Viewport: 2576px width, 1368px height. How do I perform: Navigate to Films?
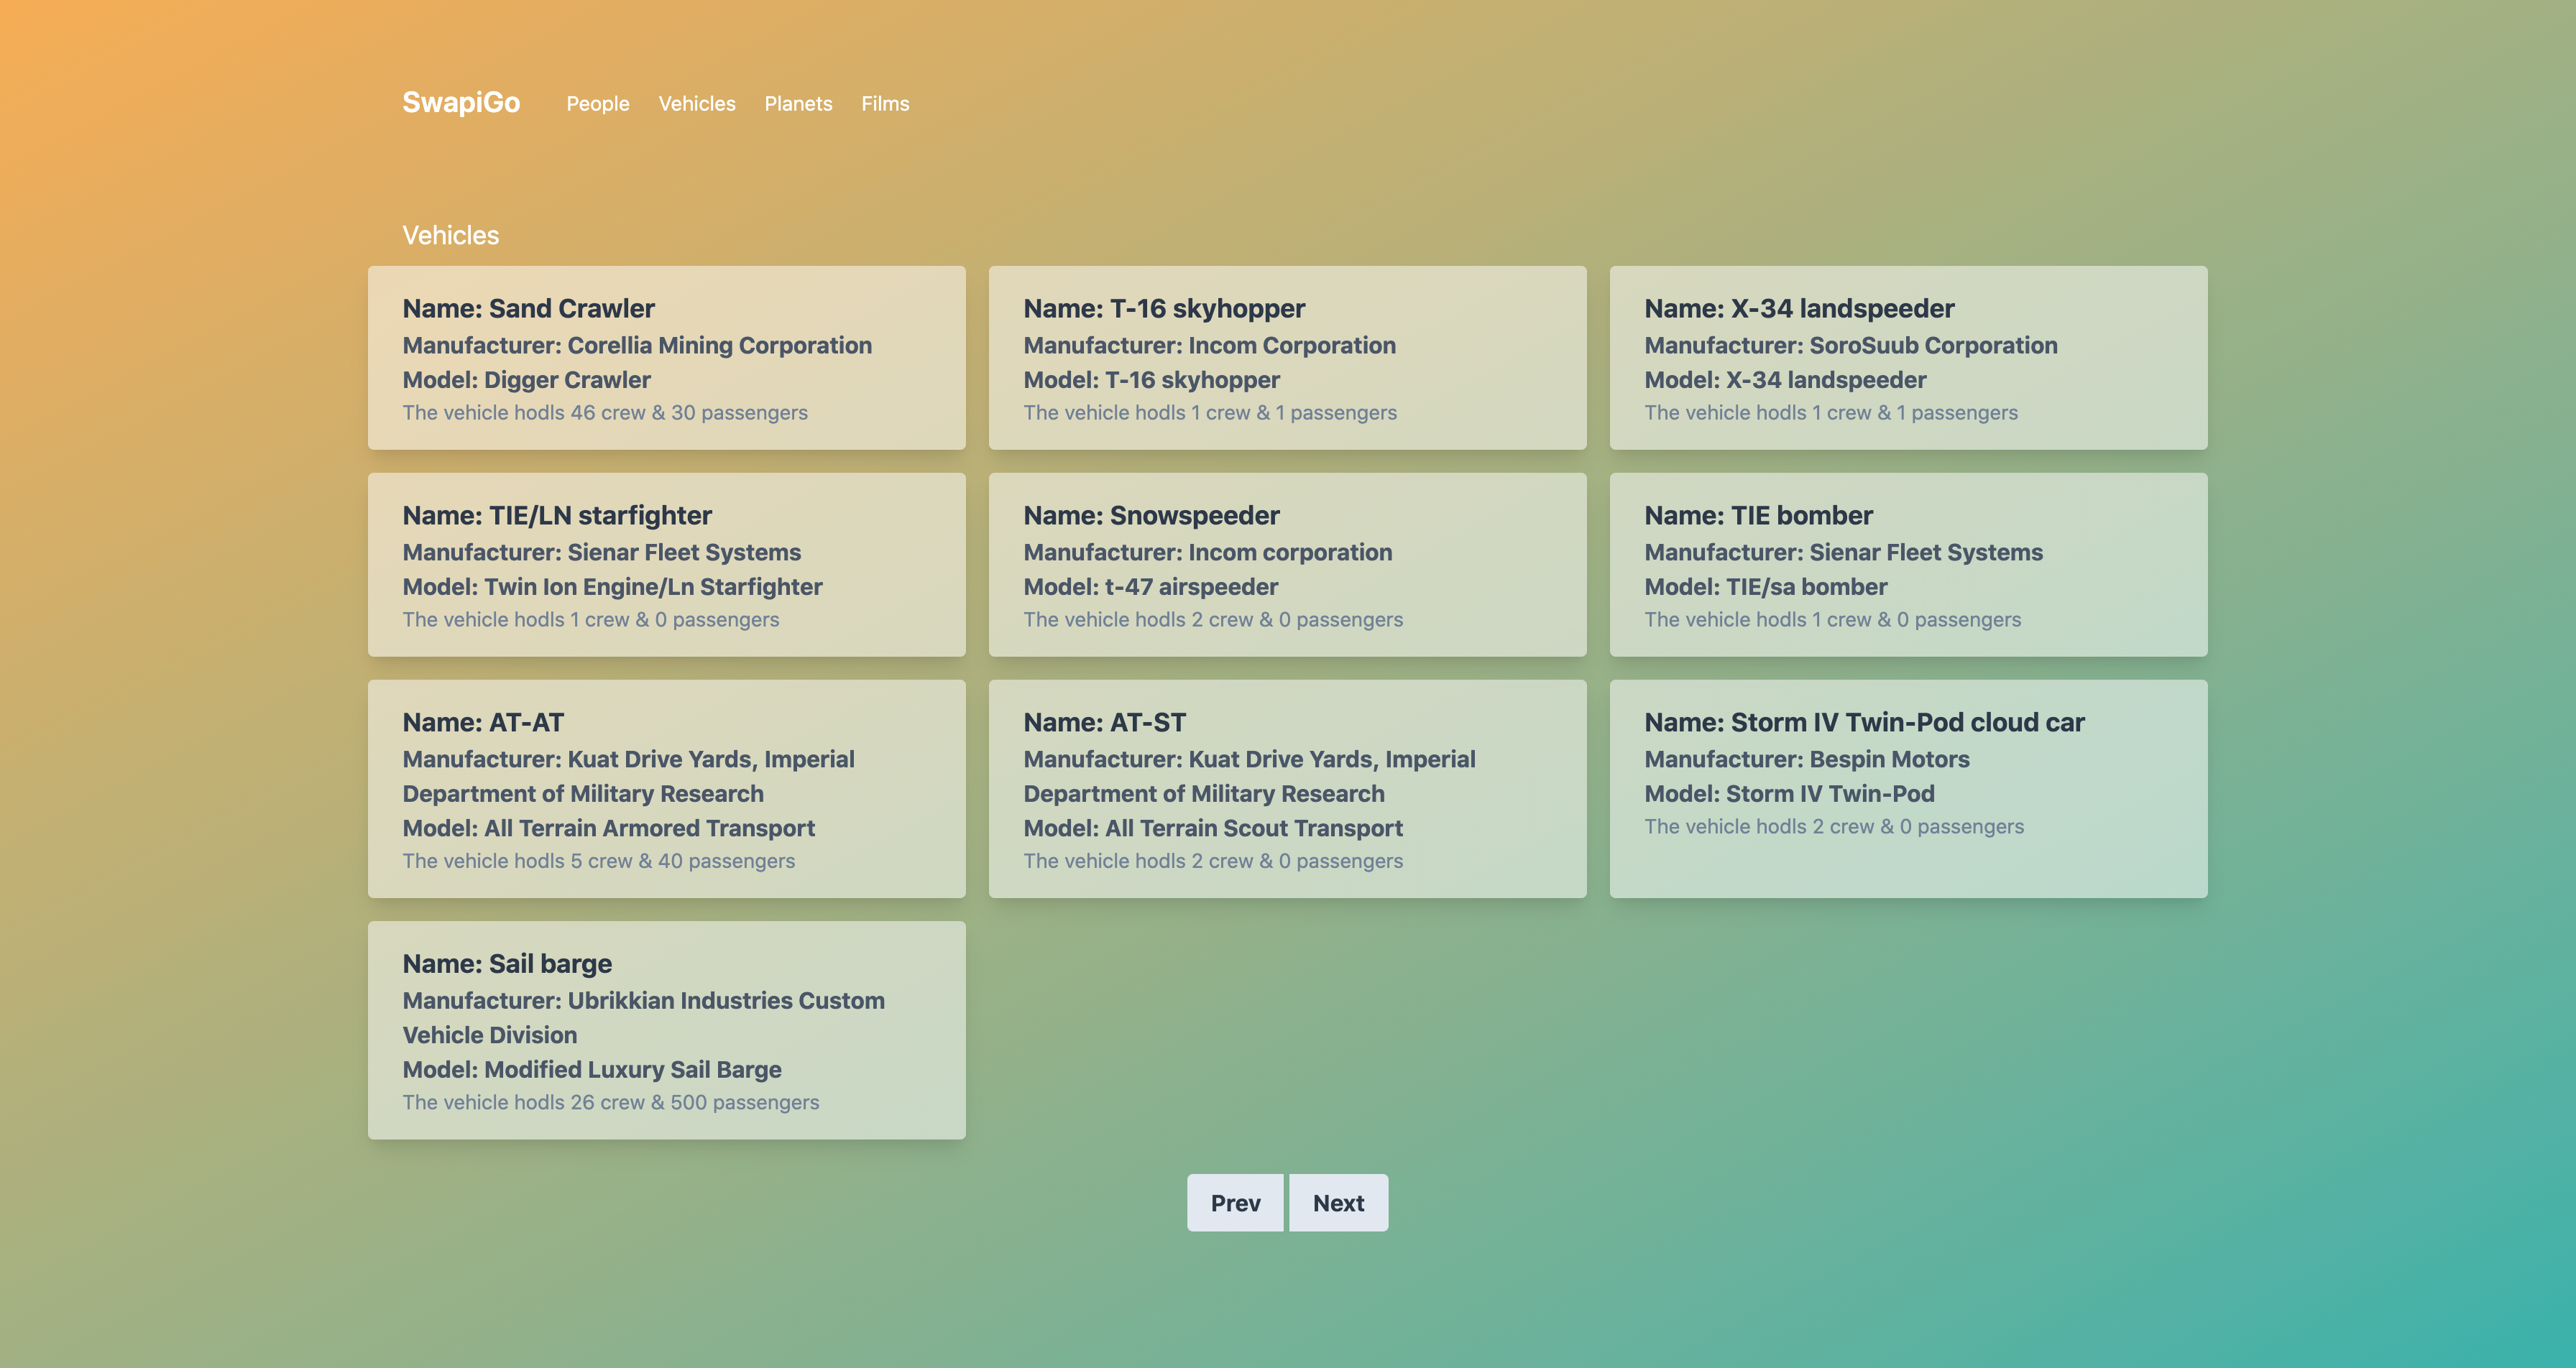tap(885, 103)
